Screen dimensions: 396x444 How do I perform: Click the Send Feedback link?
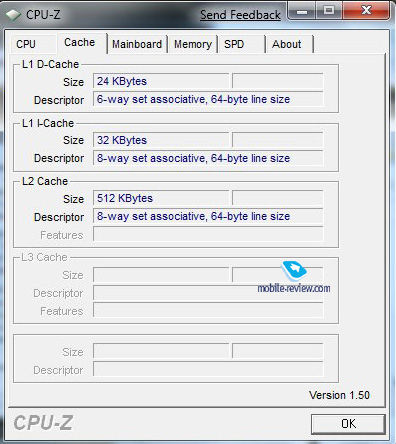[x=240, y=15]
